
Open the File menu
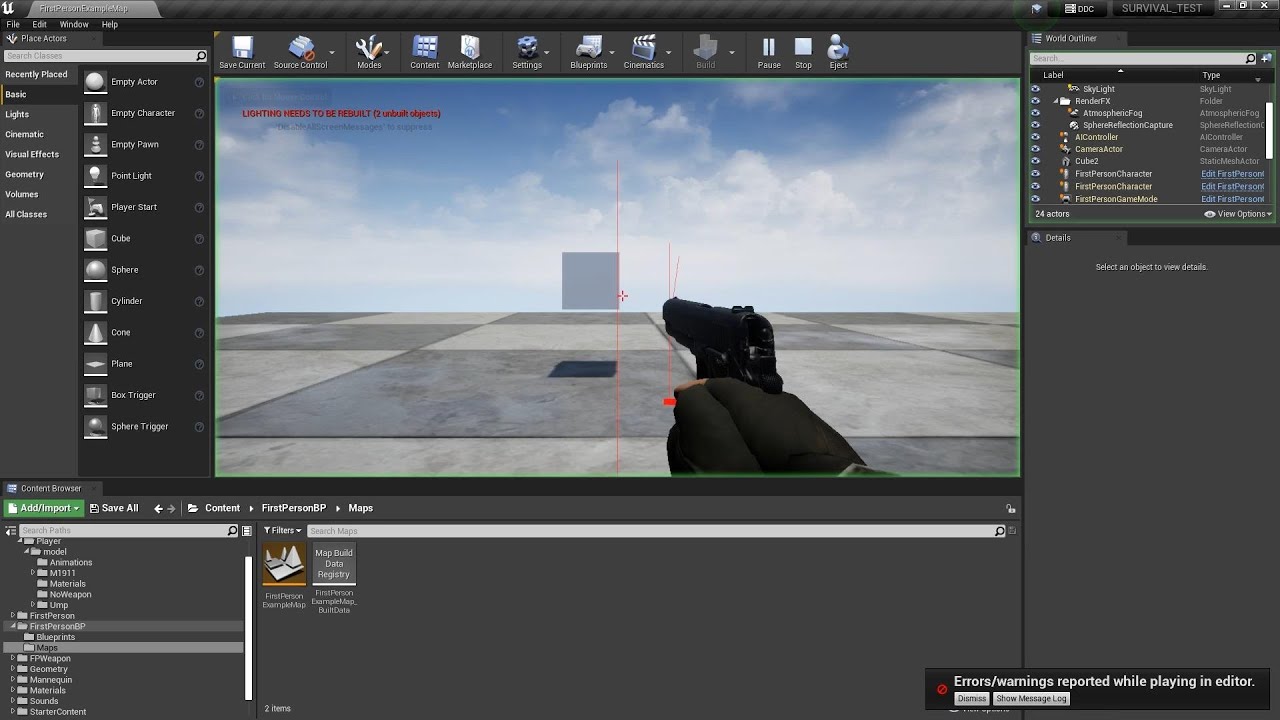pyautogui.click(x=13, y=24)
